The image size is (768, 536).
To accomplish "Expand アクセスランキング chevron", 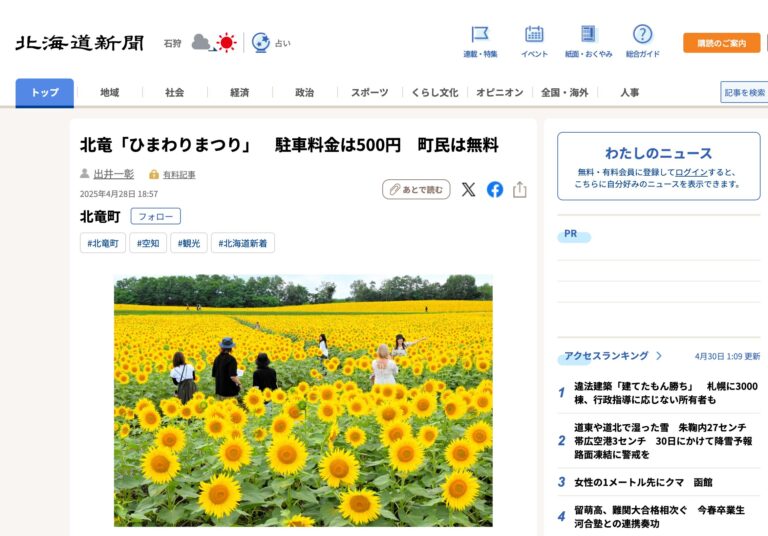I will click(x=659, y=356).
